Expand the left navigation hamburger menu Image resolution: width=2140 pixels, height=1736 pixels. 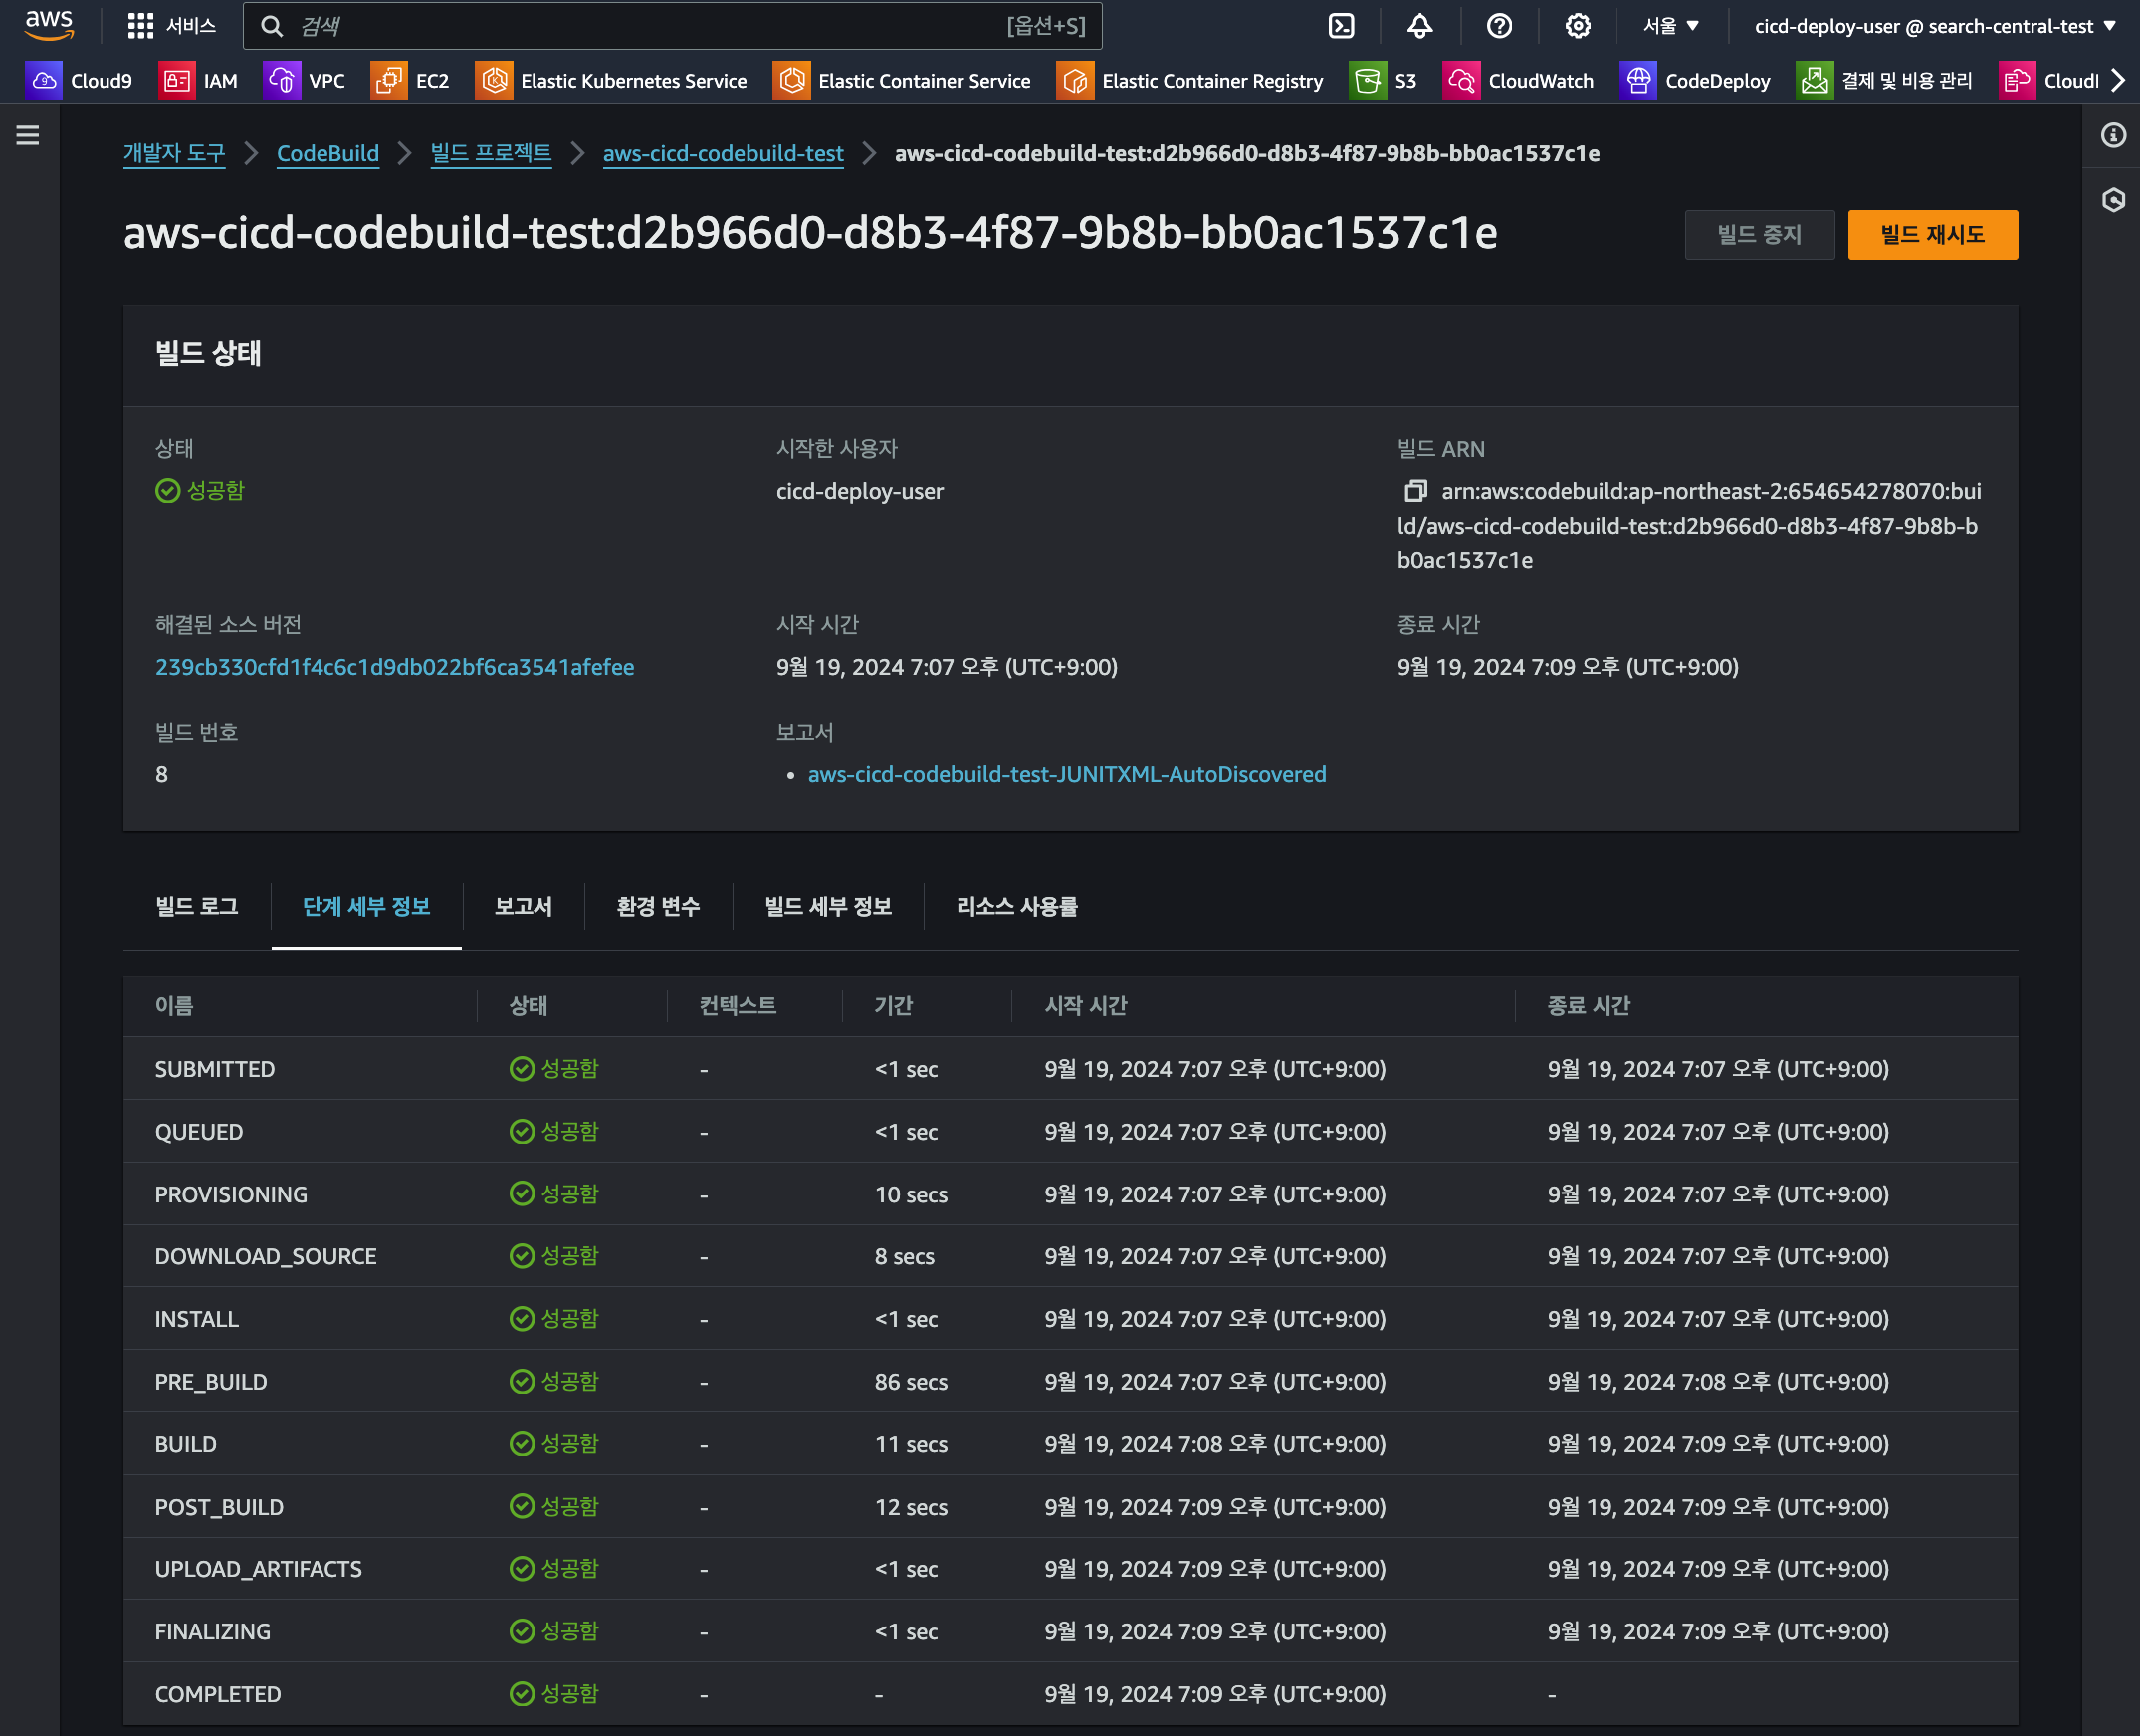click(x=28, y=135)
